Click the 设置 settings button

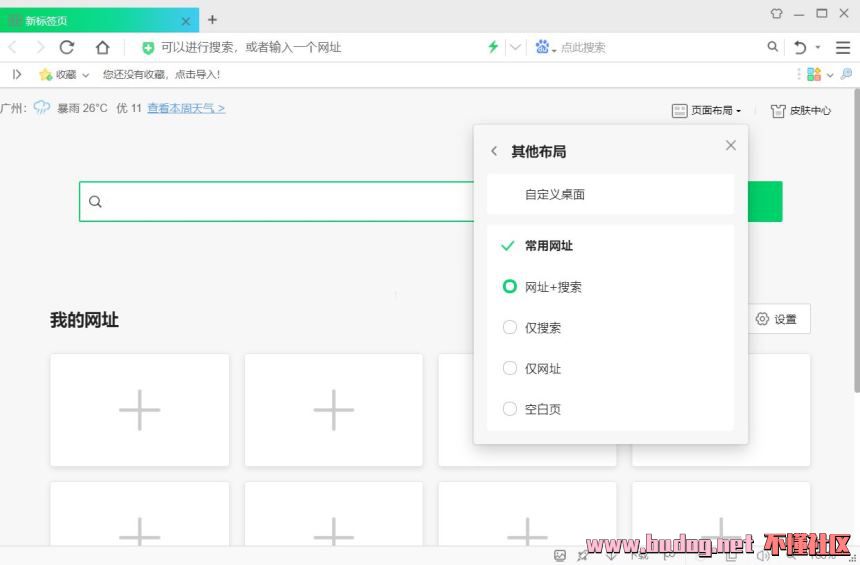click(x=777, y=319)
